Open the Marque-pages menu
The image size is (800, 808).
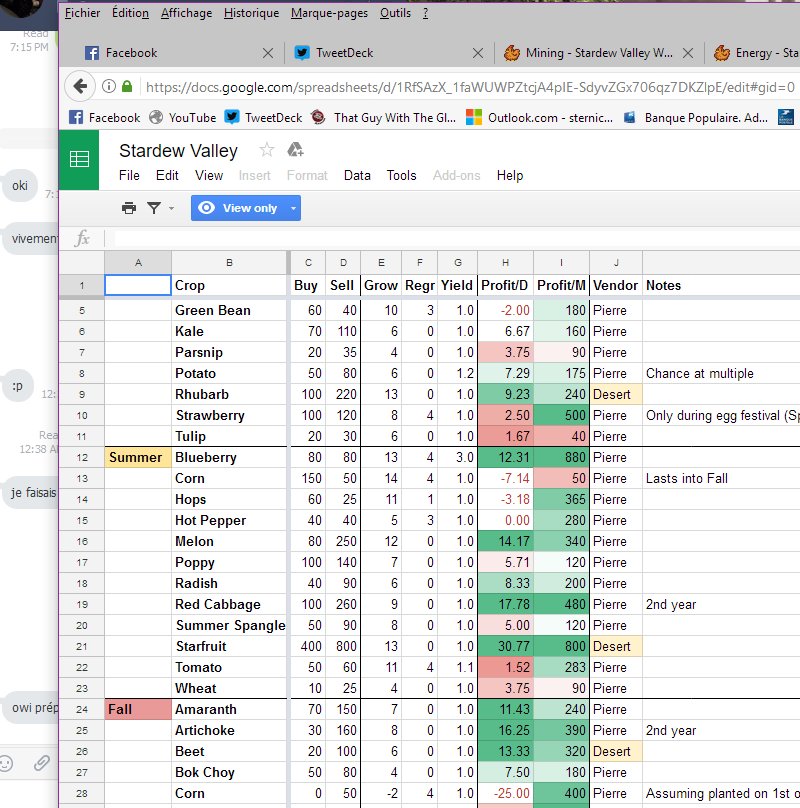pos(329,13)
